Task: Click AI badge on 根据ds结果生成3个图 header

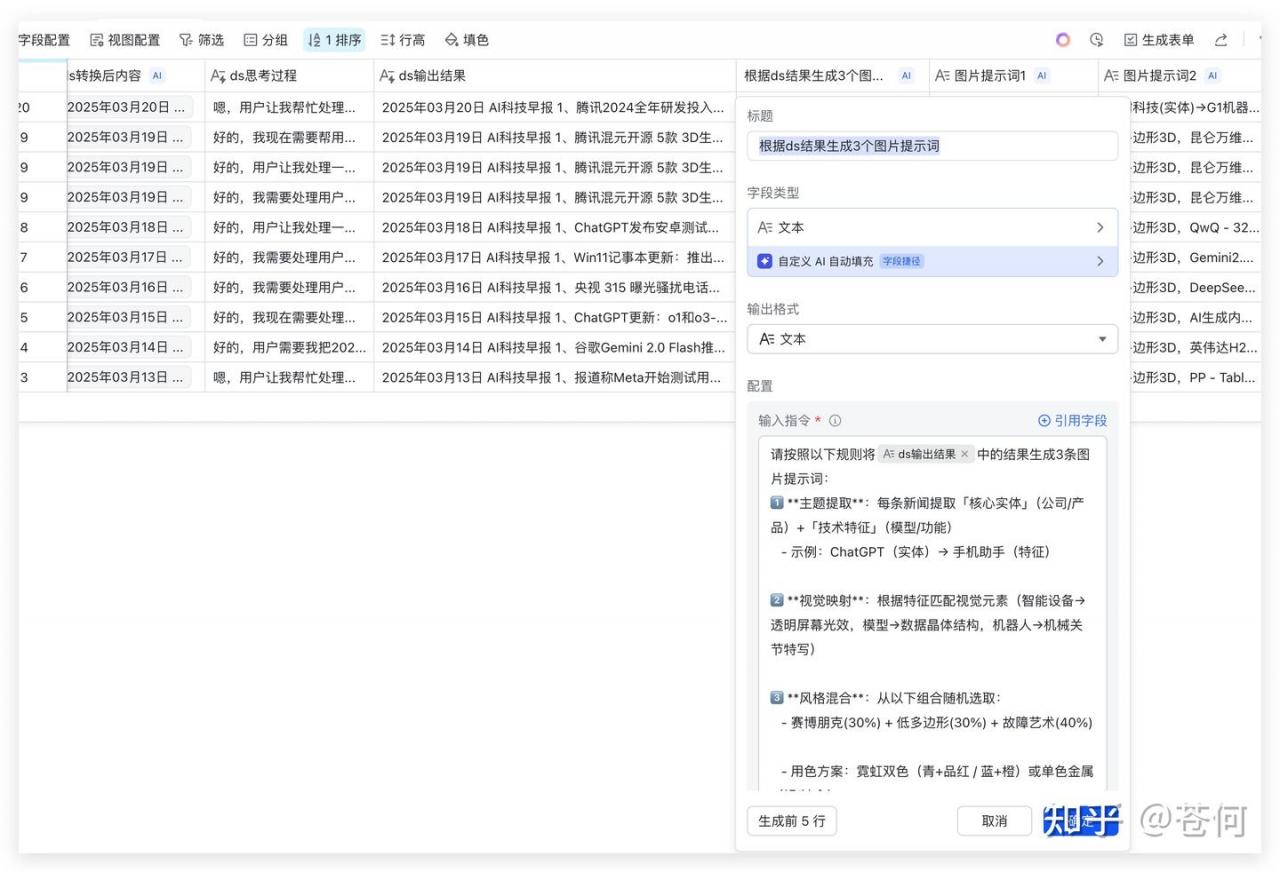Action: 906,75
